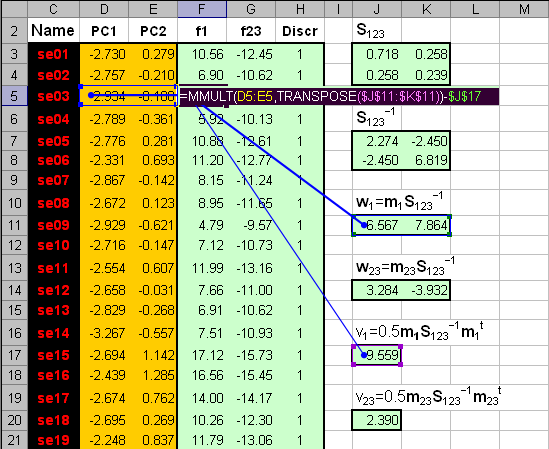Image resolution: width=549 pixels, height=449 pixels.
Task: Select the se15 name cell
Action: pos(54,355)
